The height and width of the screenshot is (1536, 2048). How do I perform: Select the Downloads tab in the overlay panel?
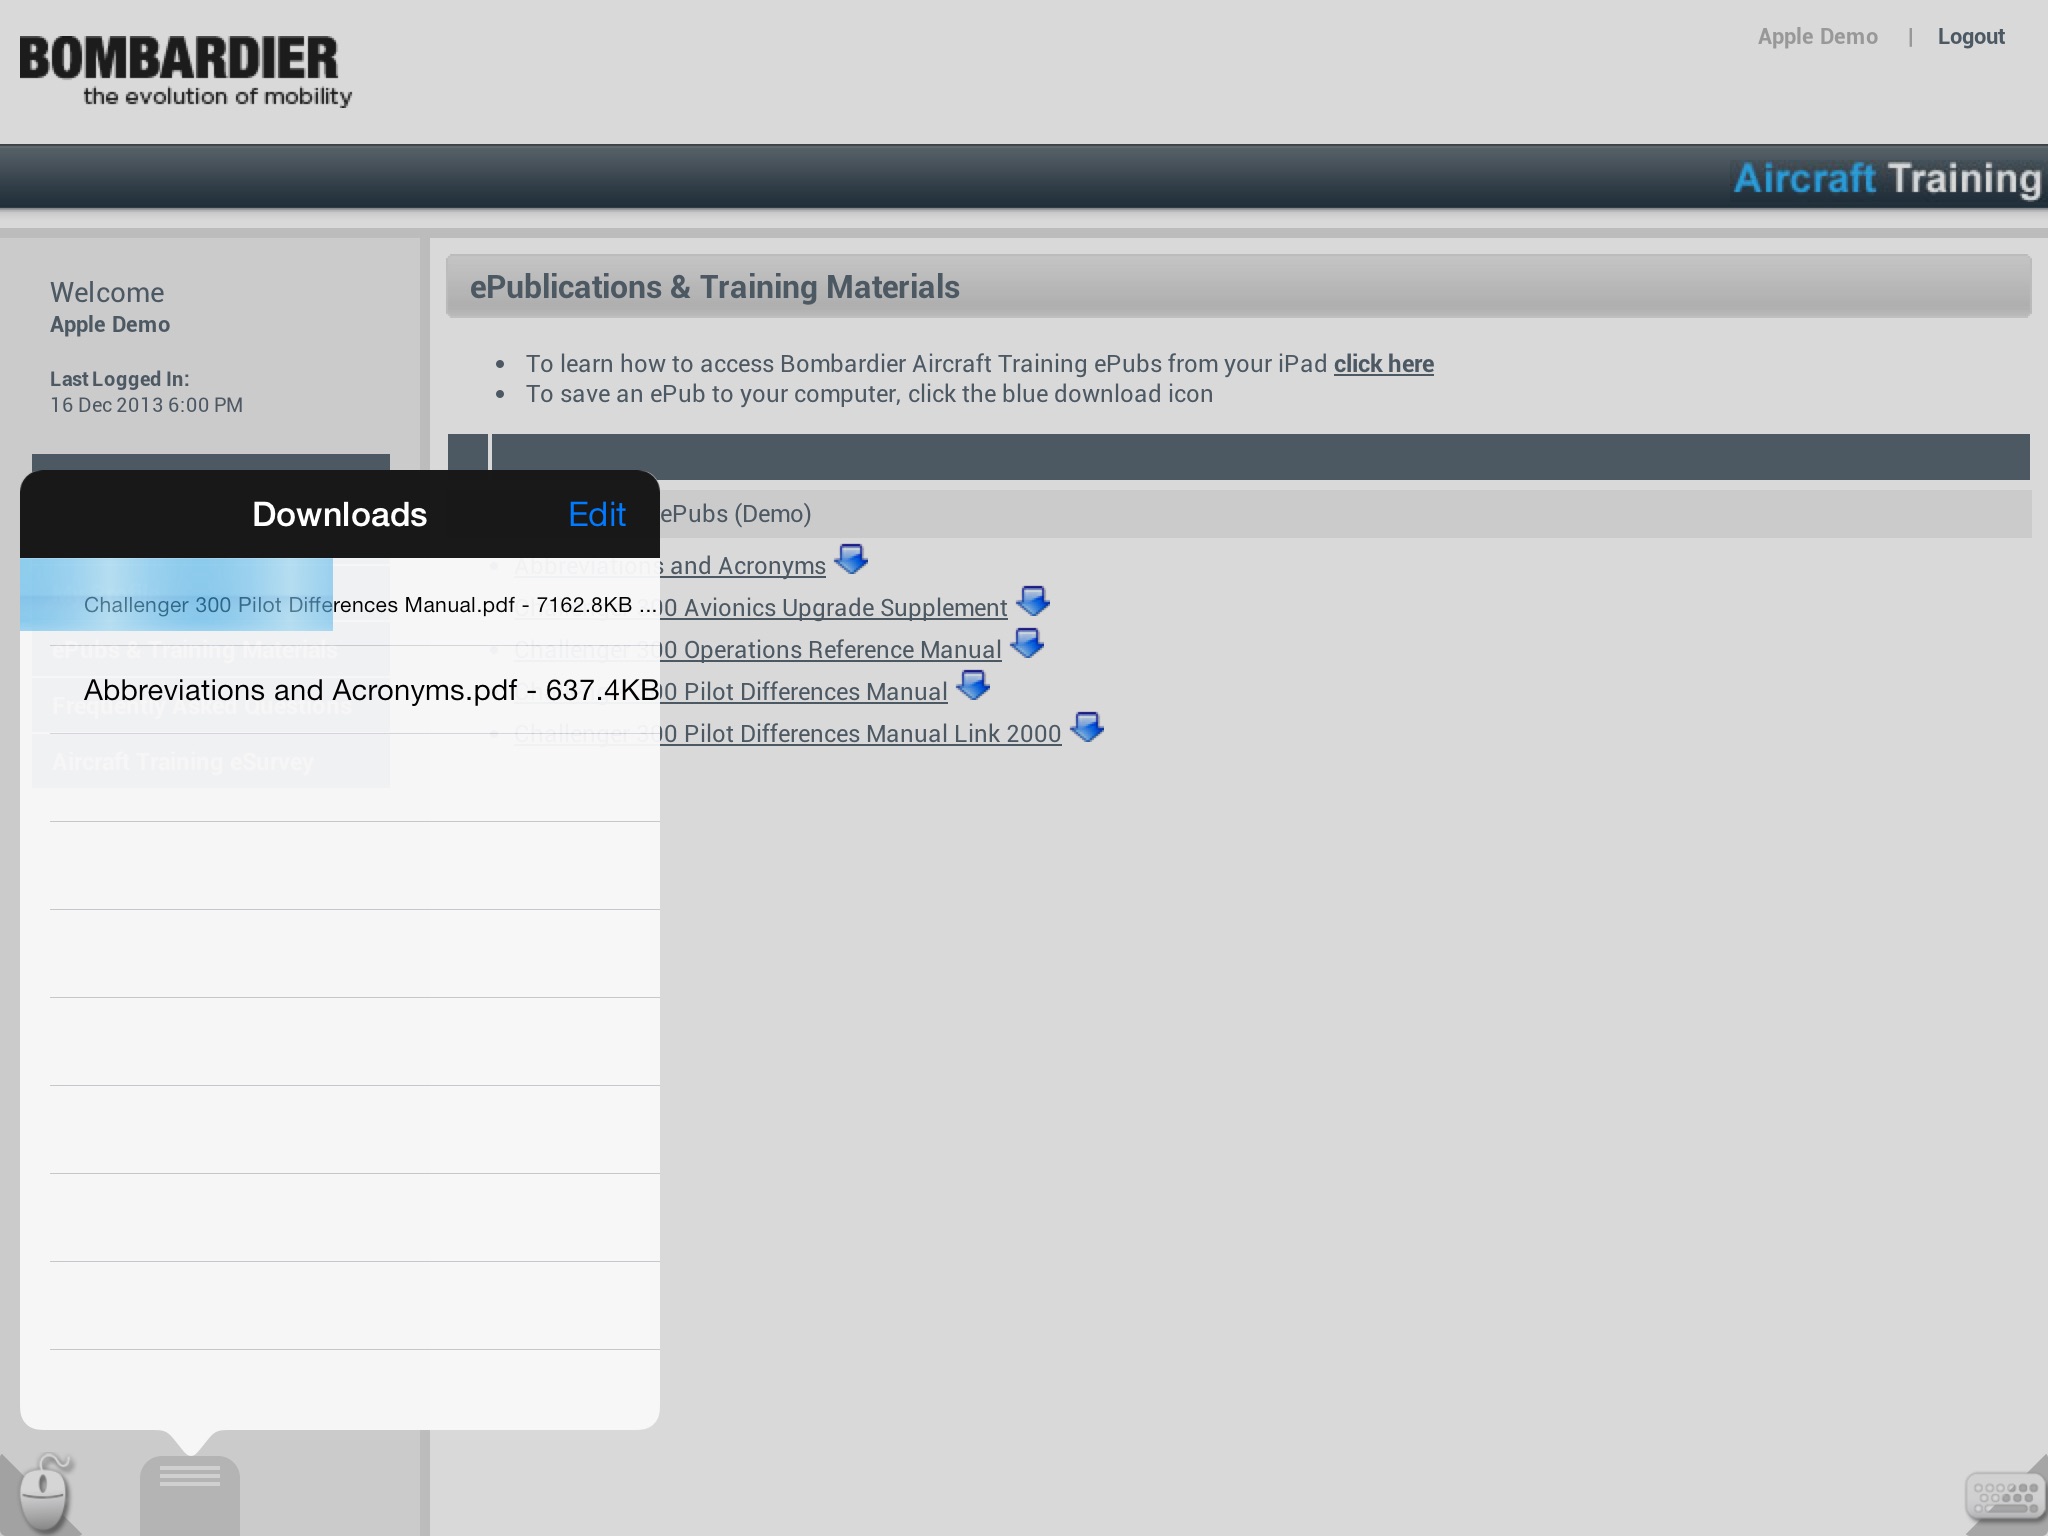tap(339, 513)
